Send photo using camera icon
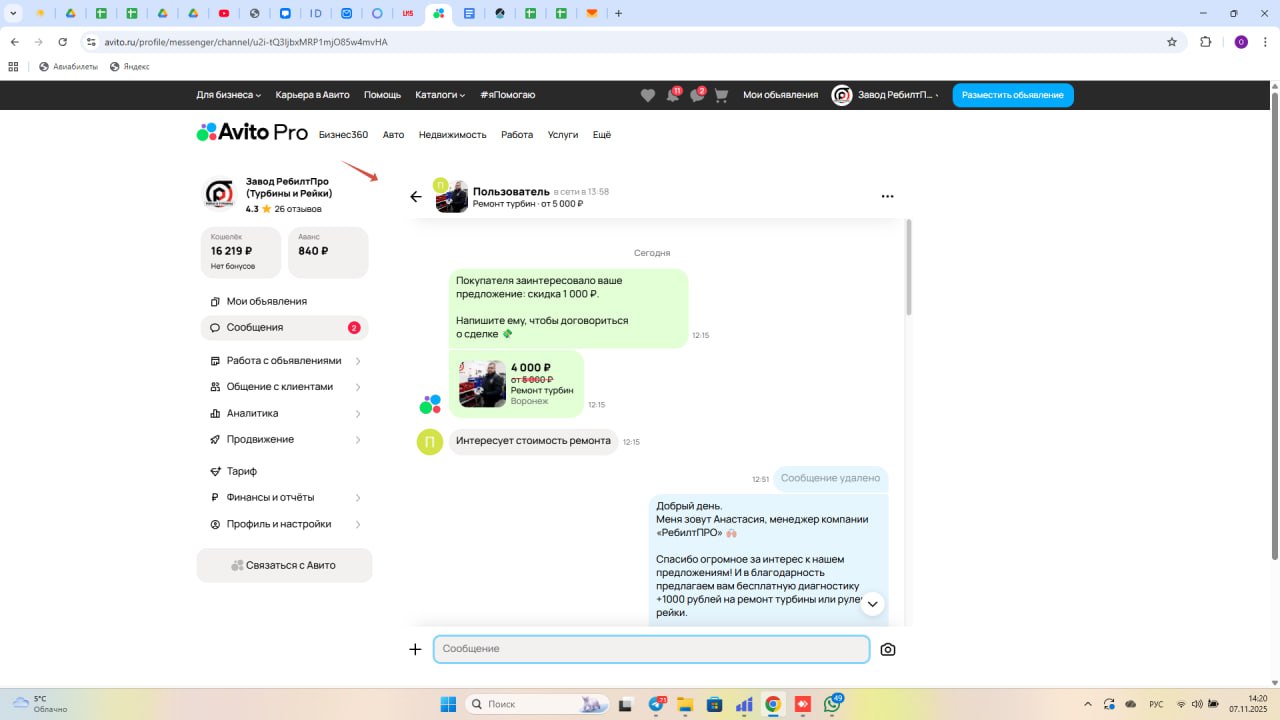 click(888, 649)
